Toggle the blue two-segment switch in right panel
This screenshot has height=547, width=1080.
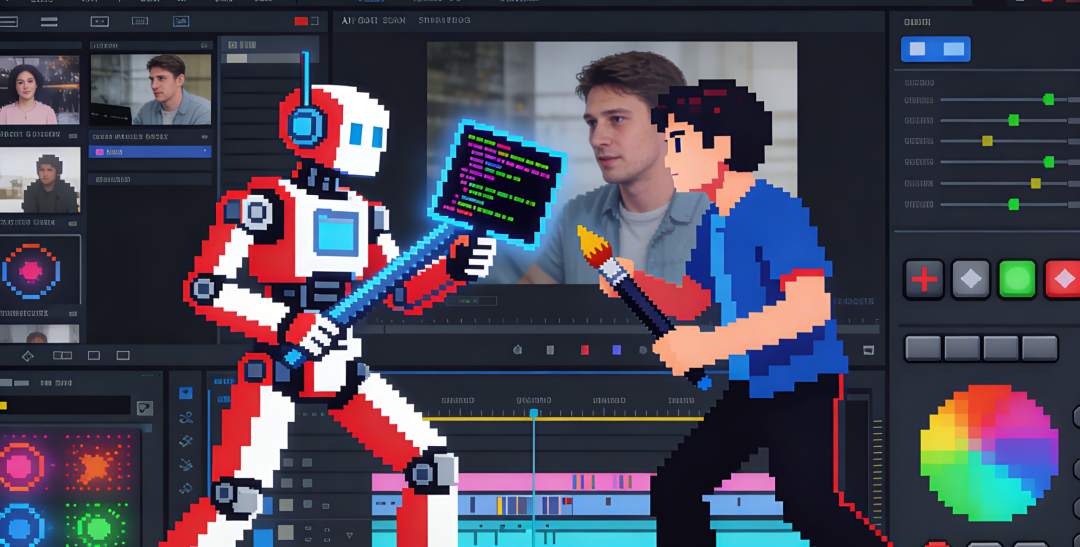pos(935,49)
